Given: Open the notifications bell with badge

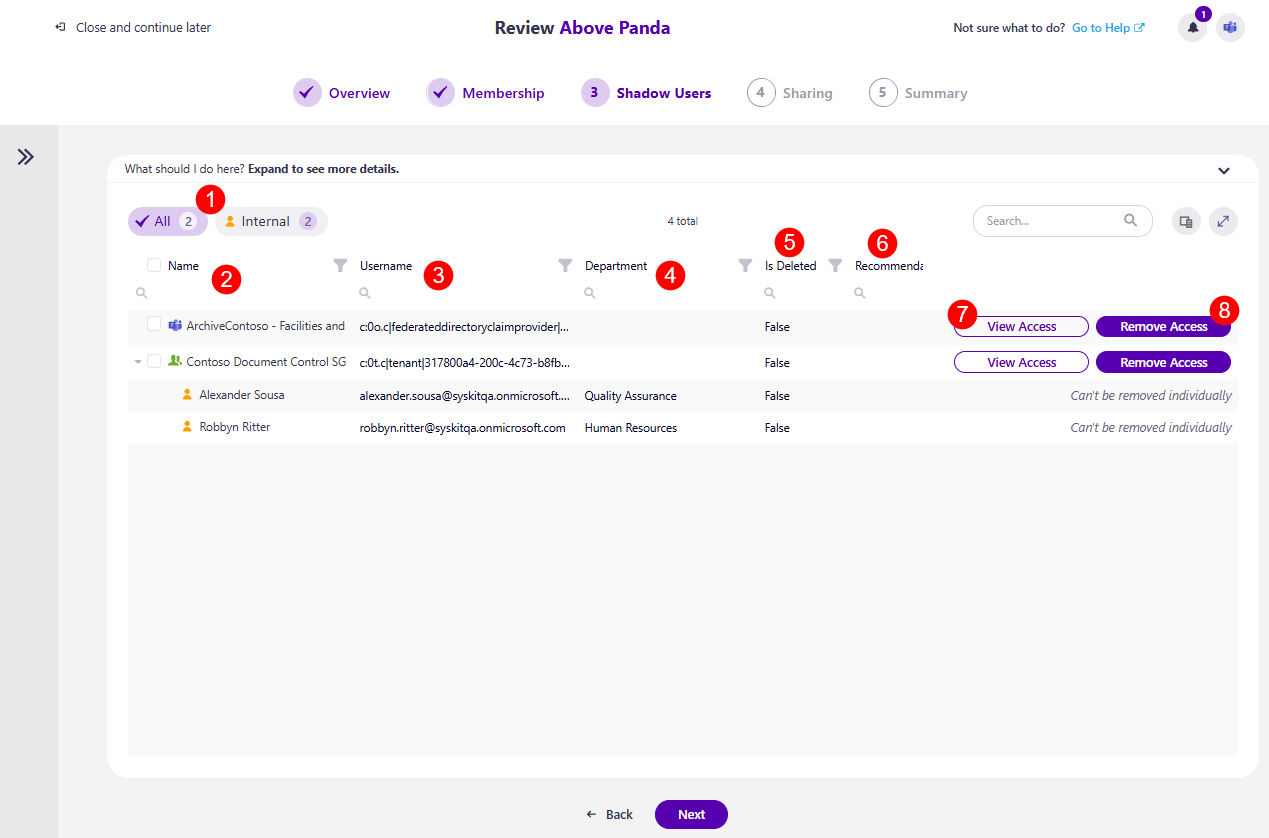Looking at the screenshot, I should (x=1191, y=27).
